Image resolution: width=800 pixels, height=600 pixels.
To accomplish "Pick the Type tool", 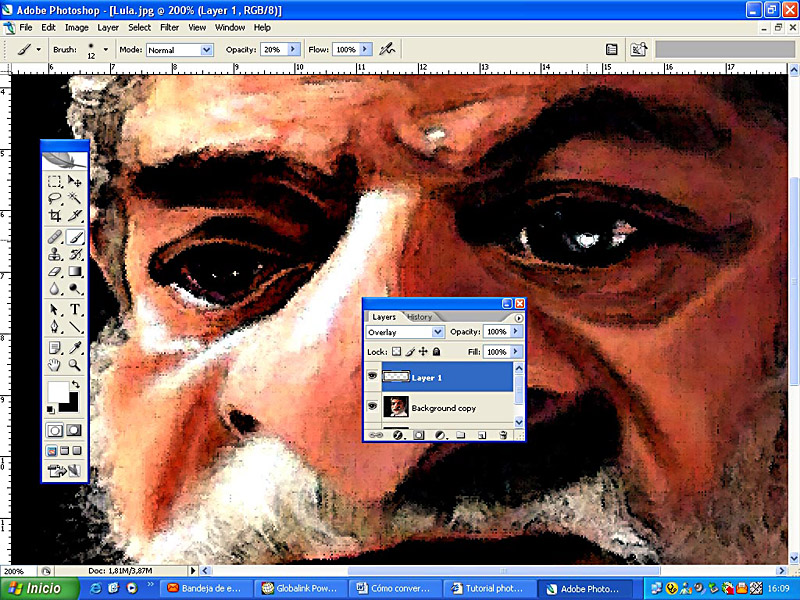I will 75,309.
